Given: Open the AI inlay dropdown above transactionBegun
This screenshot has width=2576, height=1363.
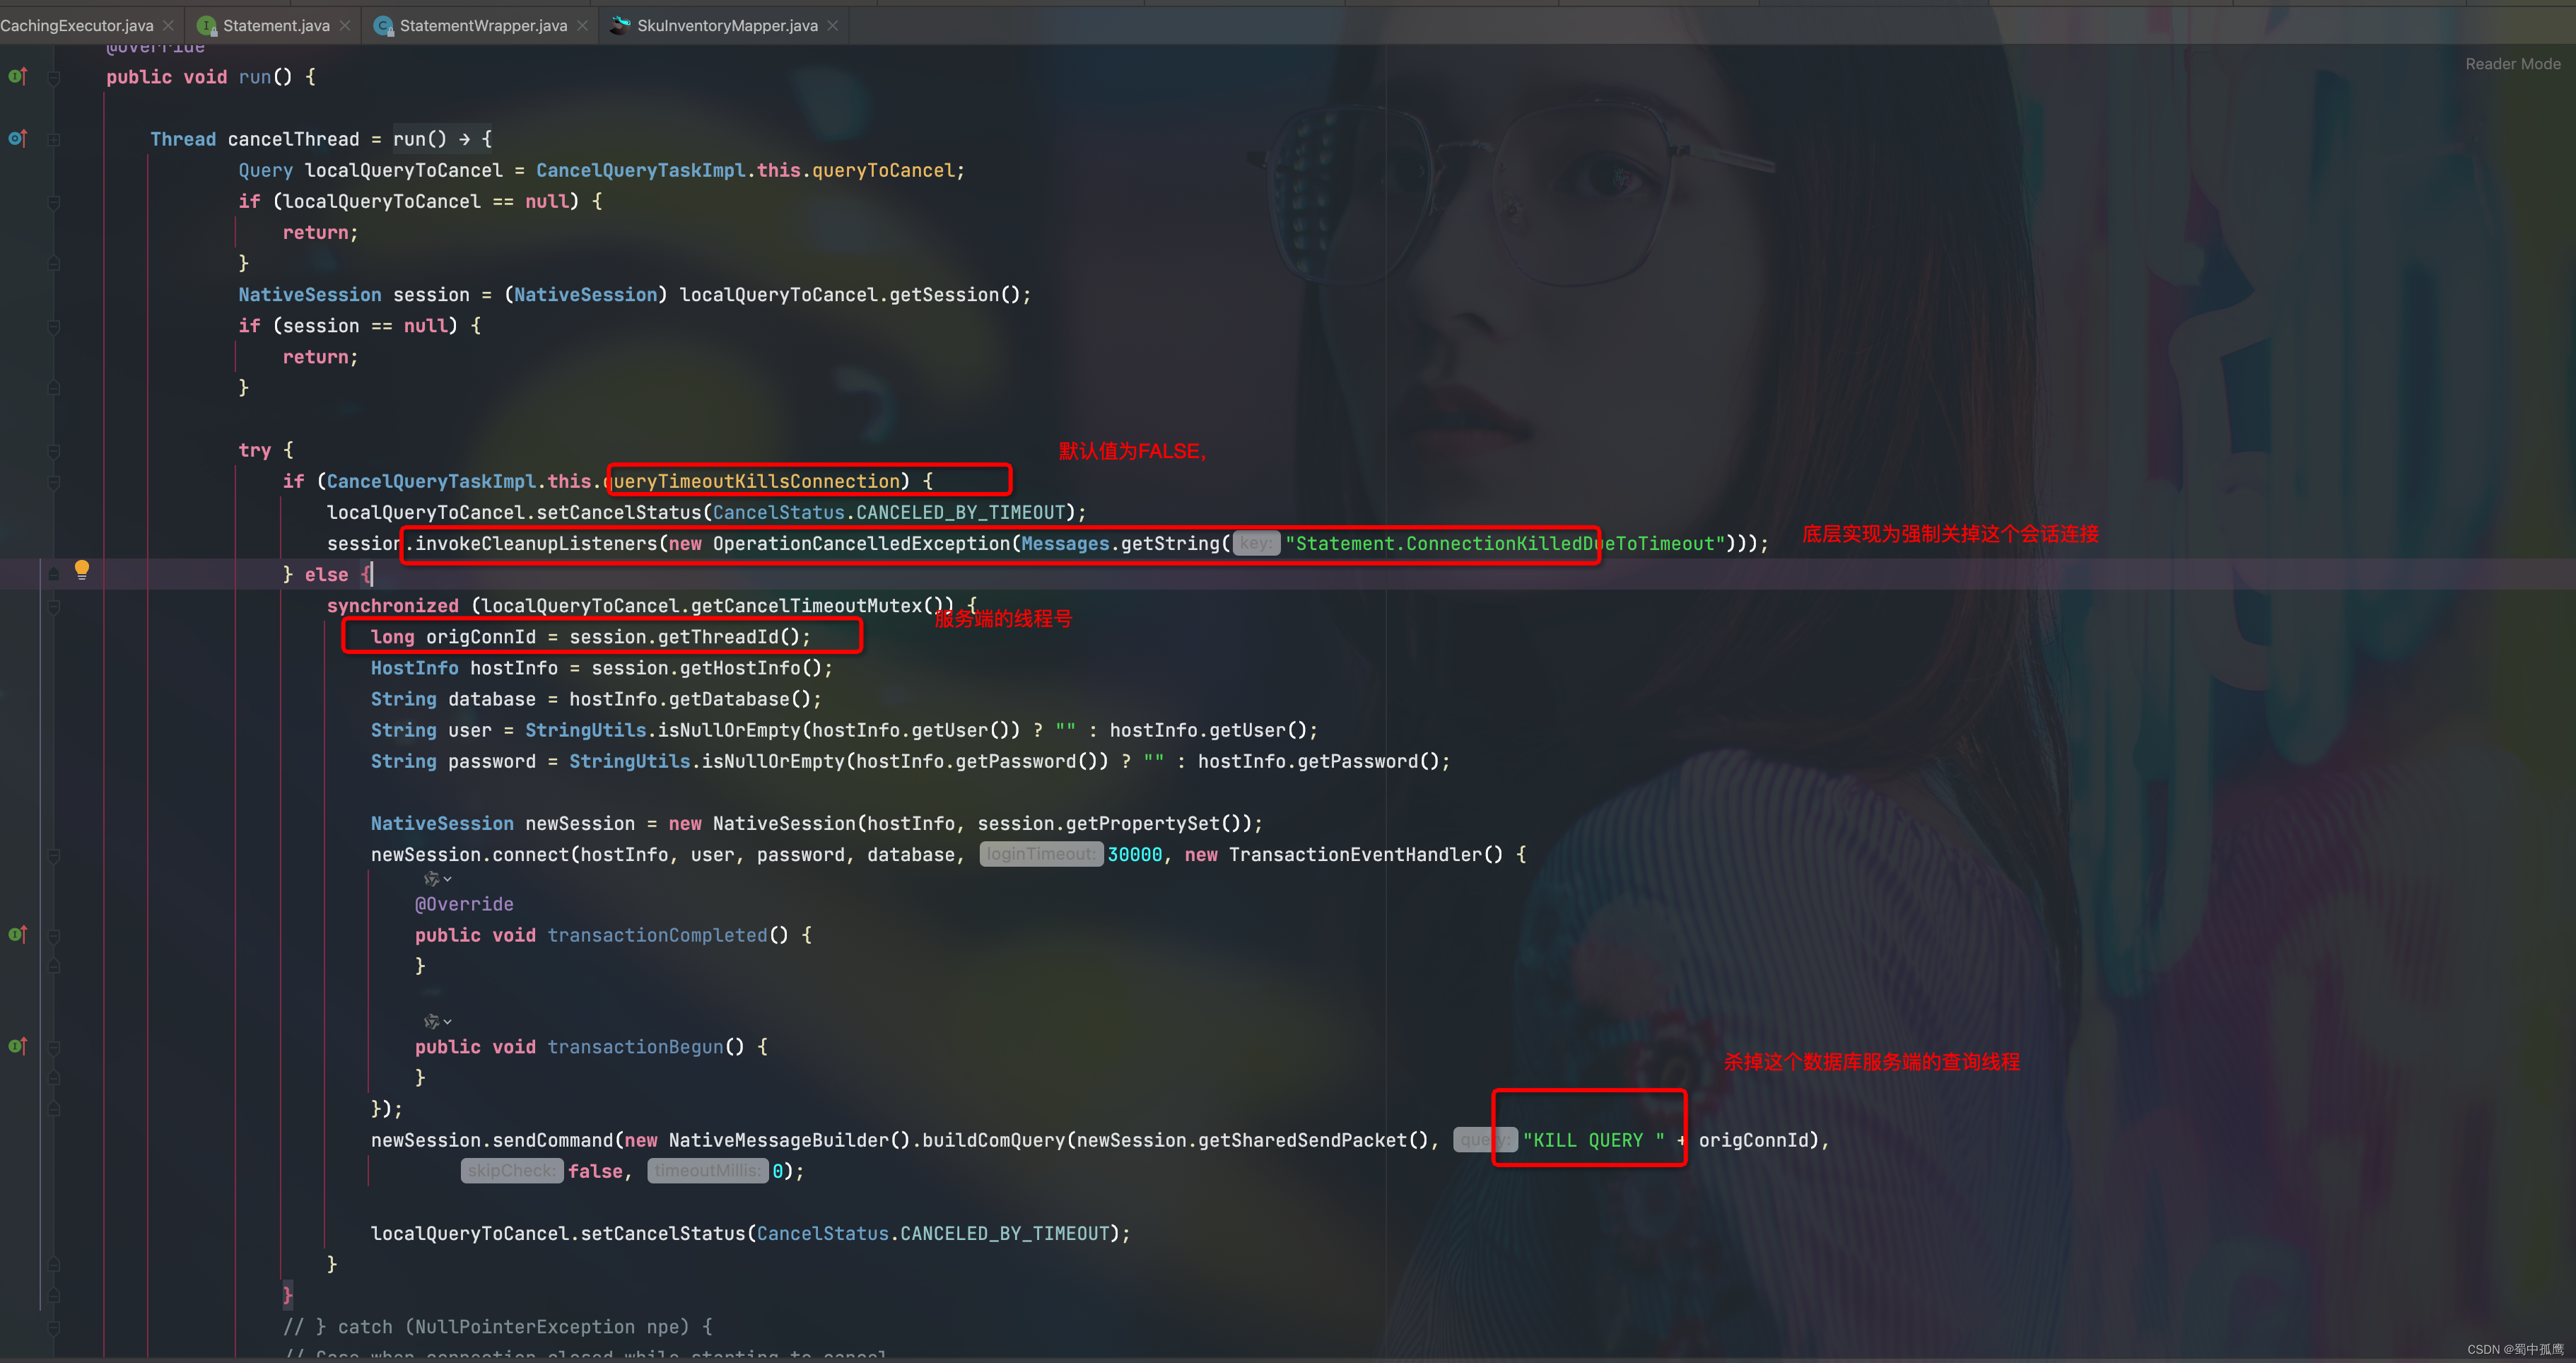Looking at the screenshot, I should coord(438,1021).
